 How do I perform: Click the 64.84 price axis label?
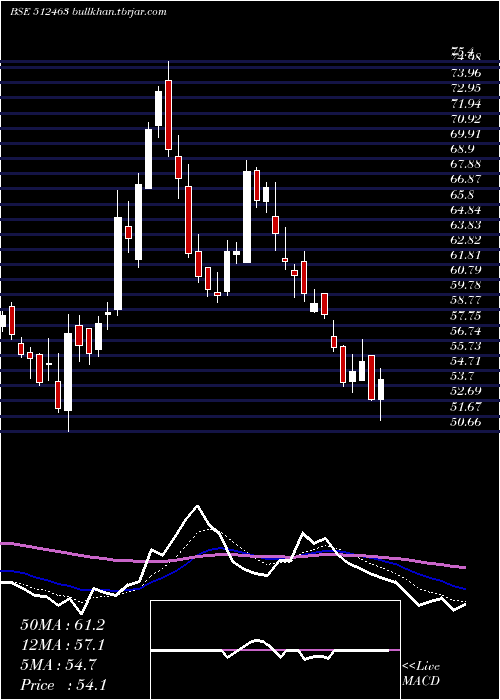pyautogui.click(x=466, y=210)
